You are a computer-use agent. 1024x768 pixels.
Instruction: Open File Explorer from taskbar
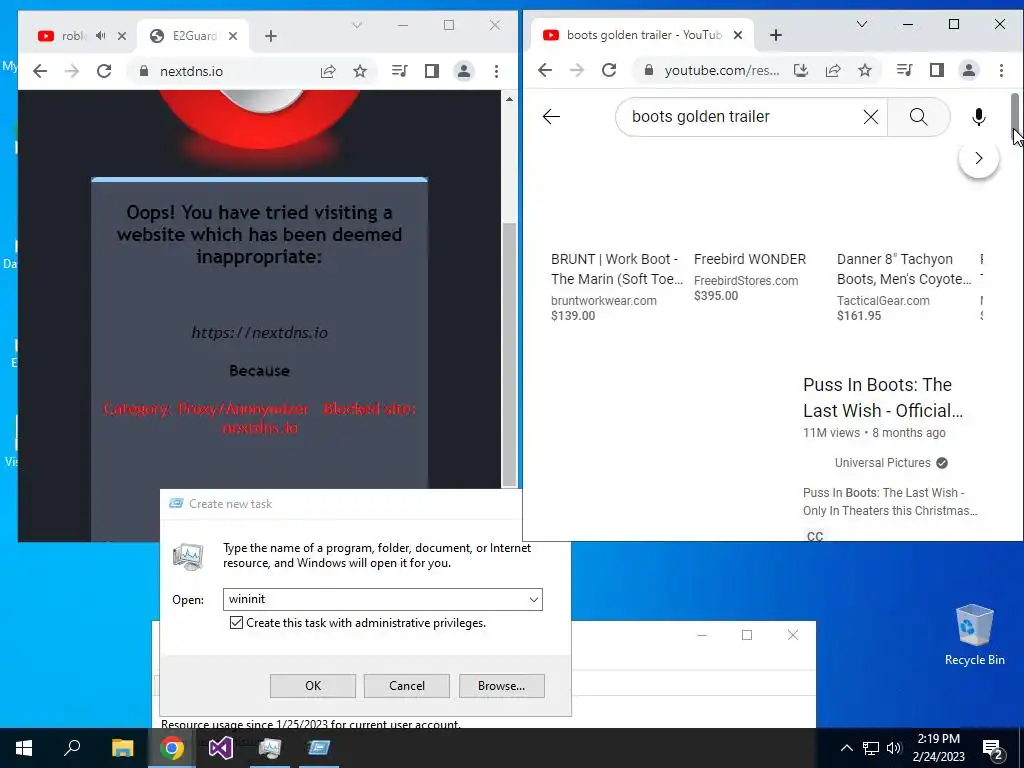point(122,748)
